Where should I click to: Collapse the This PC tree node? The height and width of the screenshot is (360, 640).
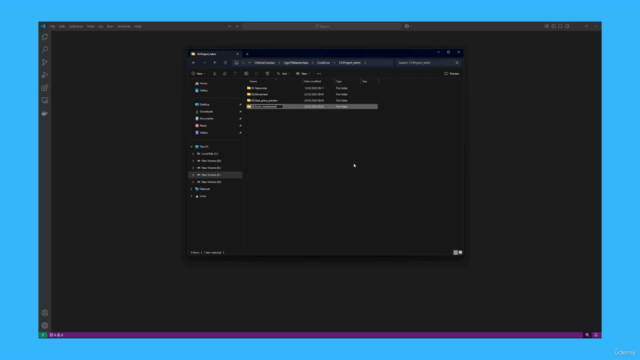(191, 147)
